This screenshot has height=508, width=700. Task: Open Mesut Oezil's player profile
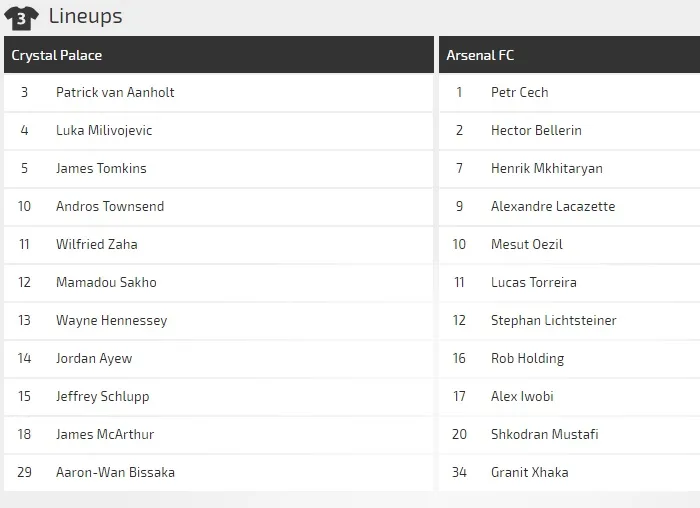tap(526, 244)
